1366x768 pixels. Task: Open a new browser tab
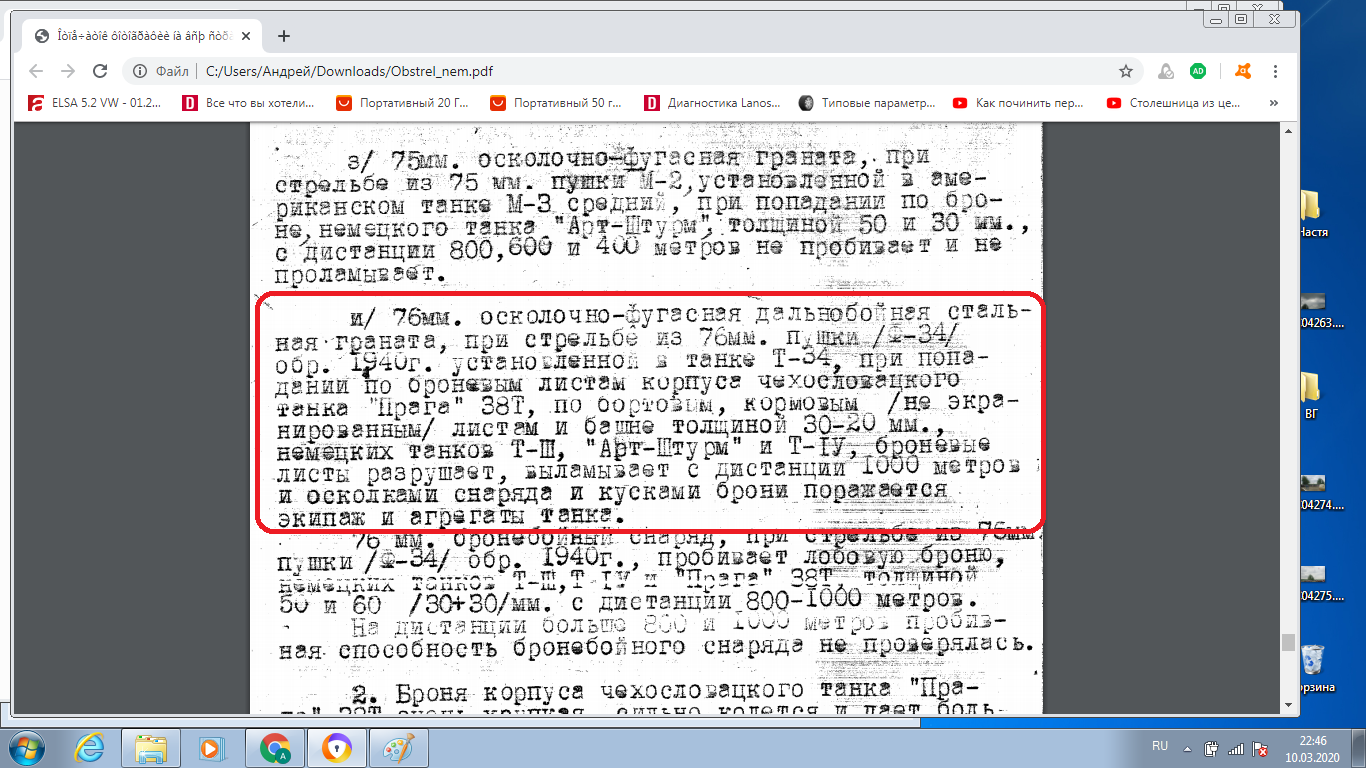(x=283, y=36)
